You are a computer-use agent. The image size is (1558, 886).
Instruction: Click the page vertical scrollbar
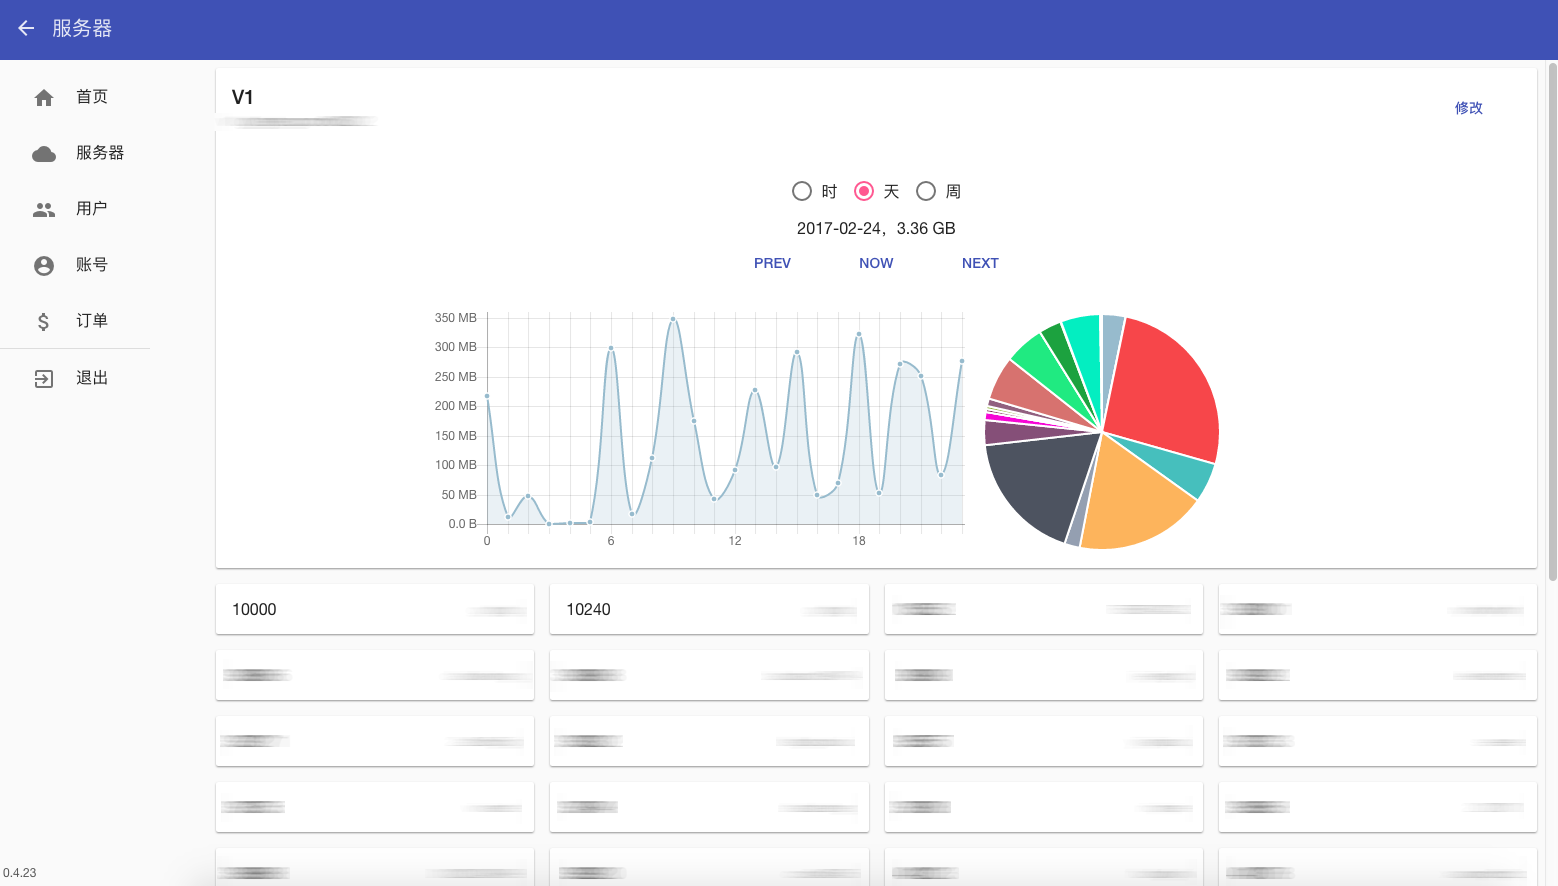(1552, 320)
